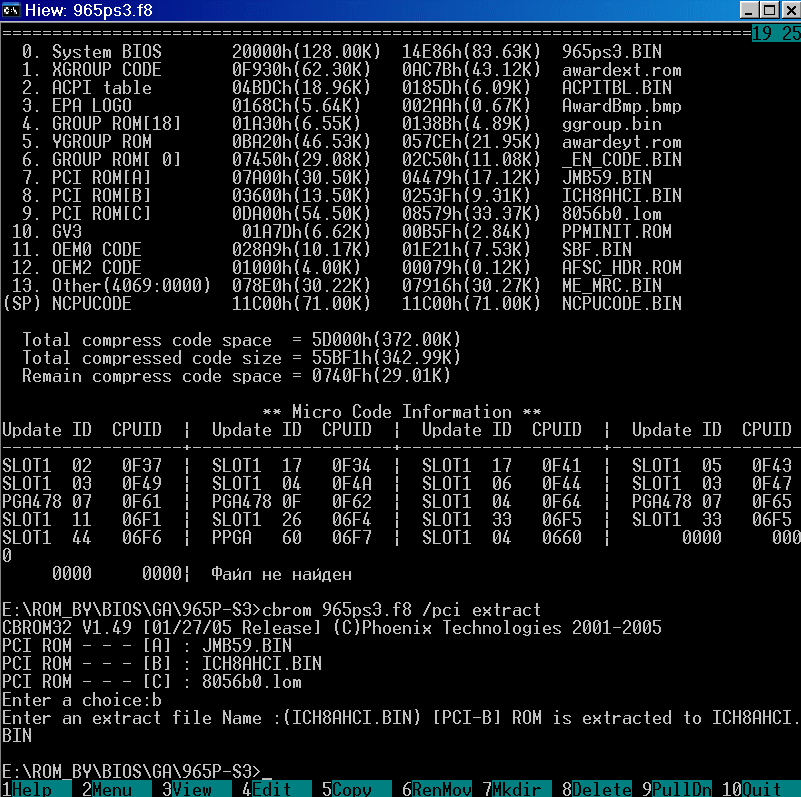
Task: Minimize the Hiew console window
Action: point(747,11)
